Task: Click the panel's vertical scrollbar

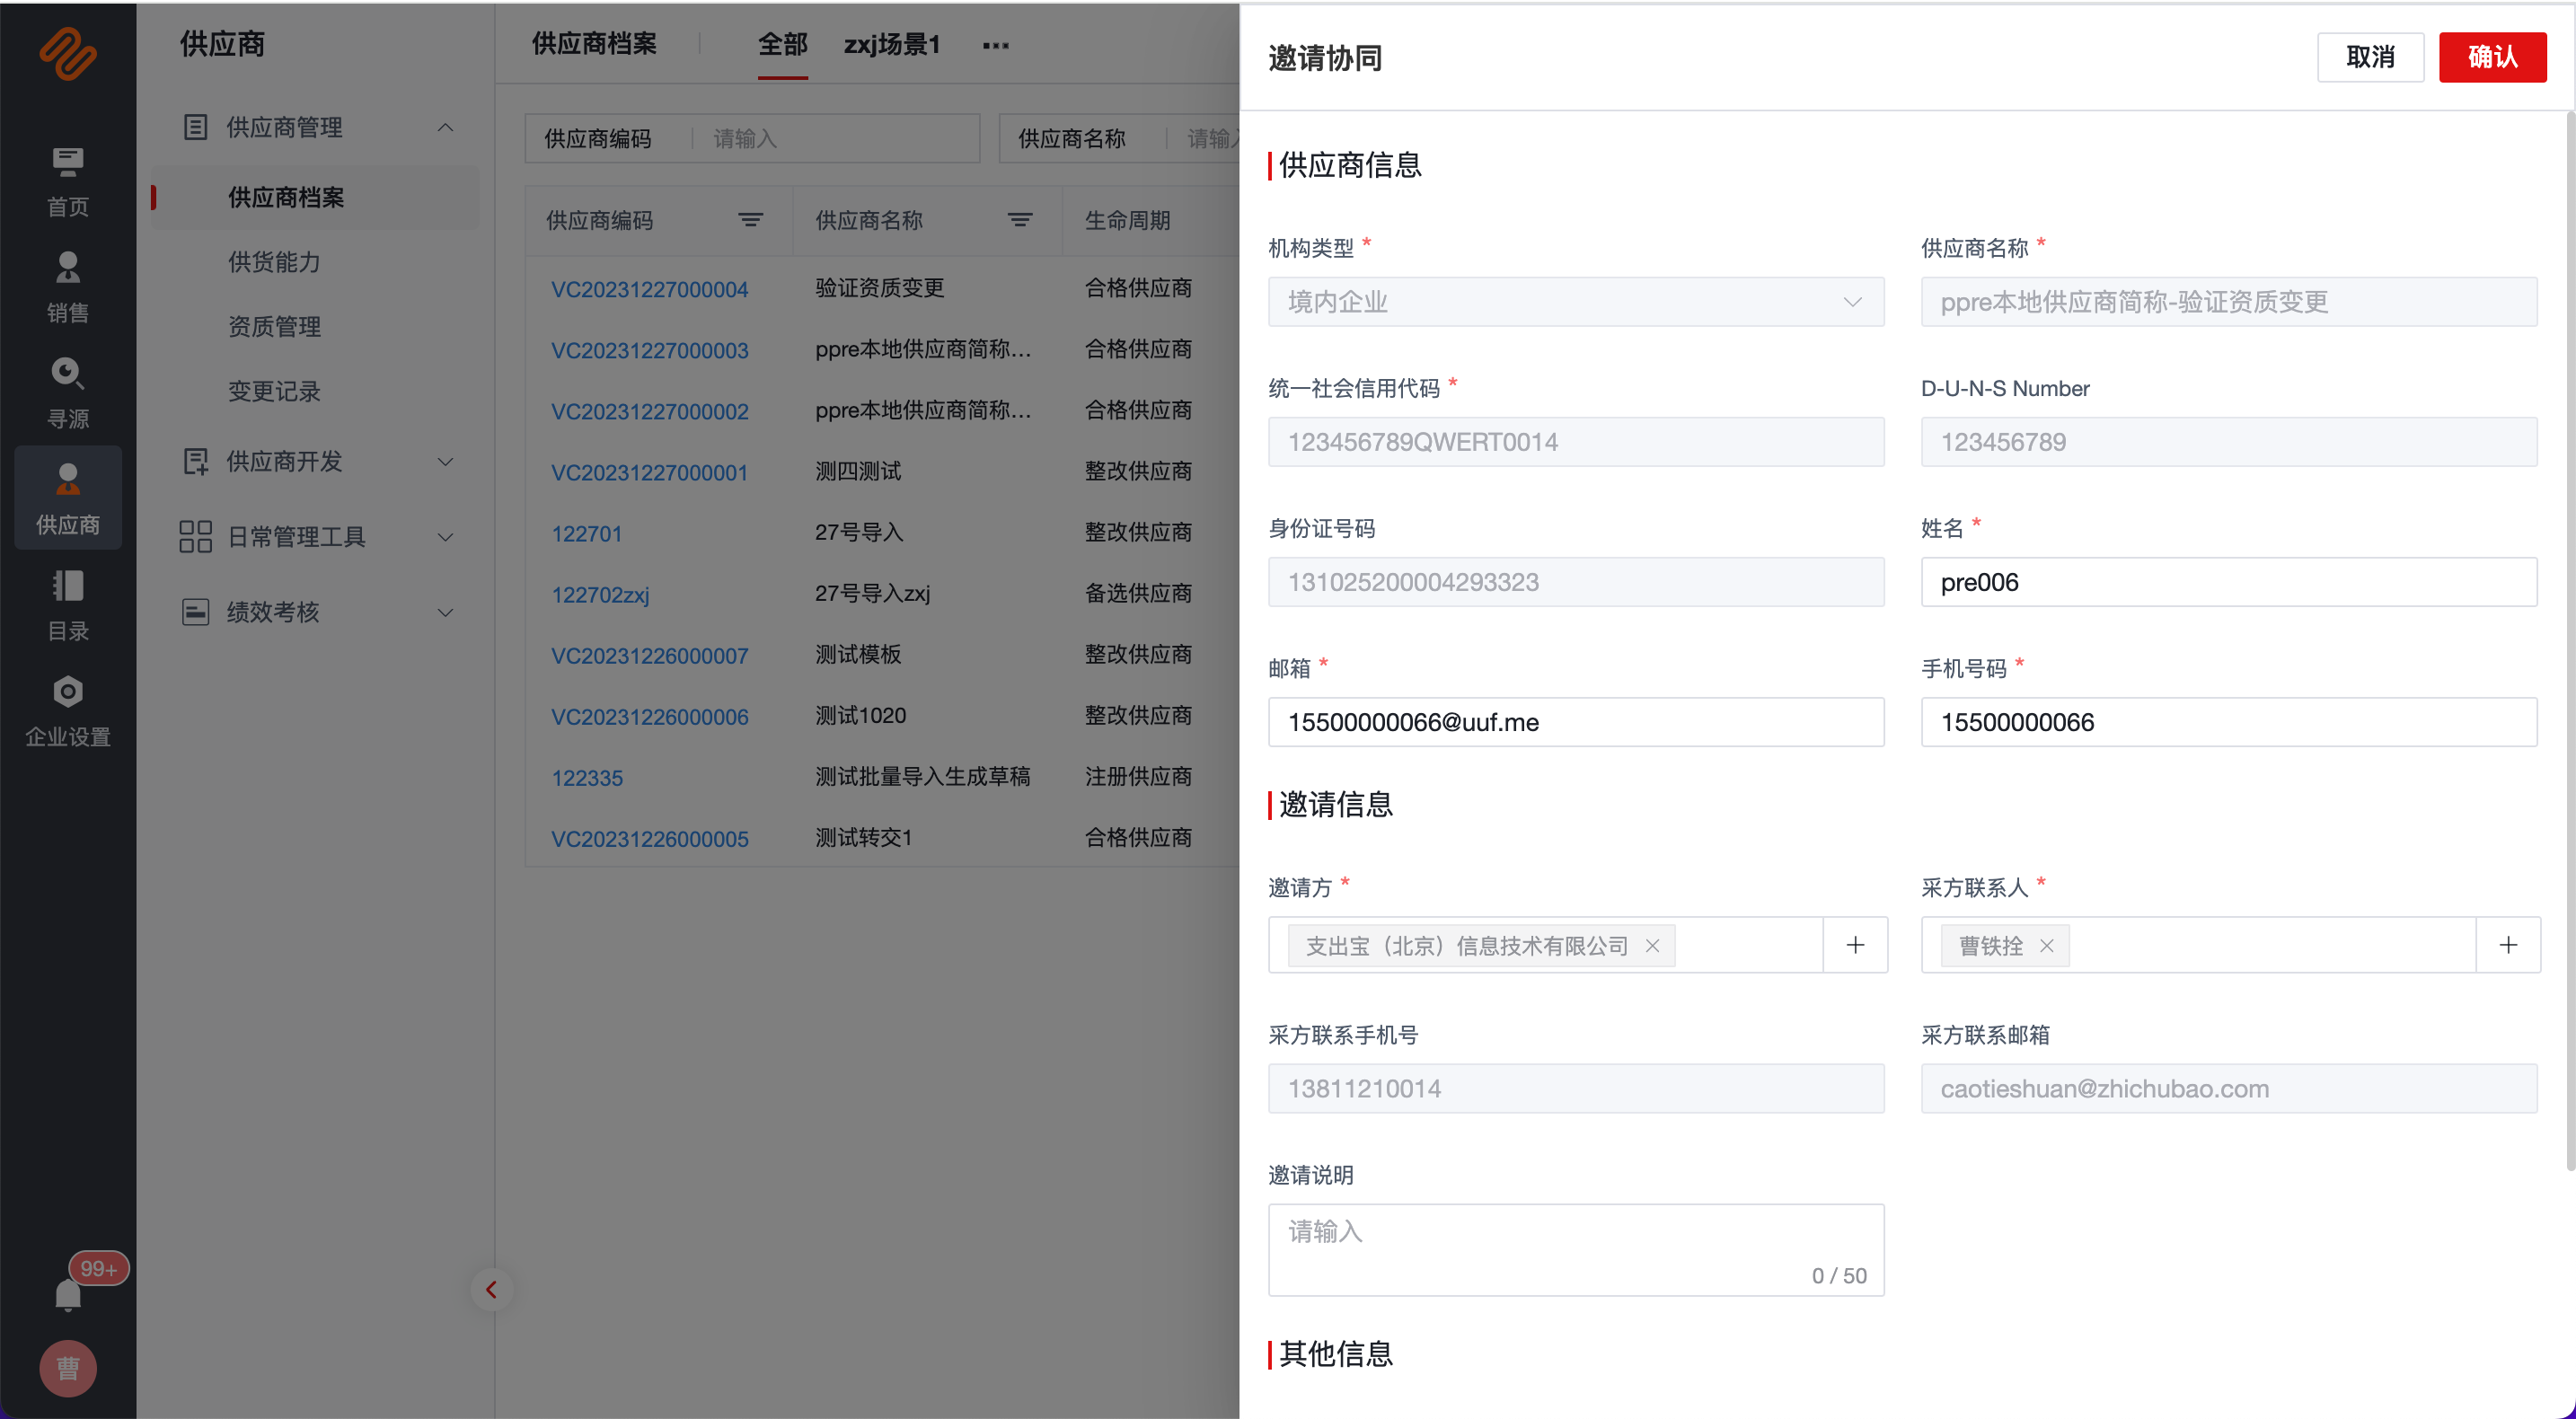Action: click(x=2570, y=640)
